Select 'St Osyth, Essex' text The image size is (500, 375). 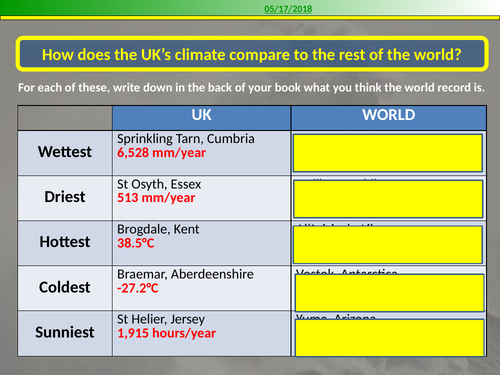point(159,184)
